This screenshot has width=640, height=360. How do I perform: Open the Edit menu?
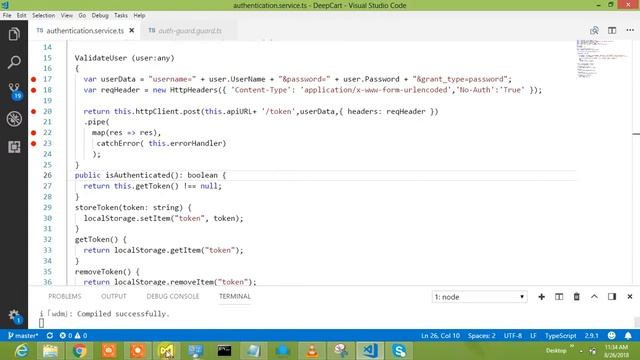tap(21, 16)
